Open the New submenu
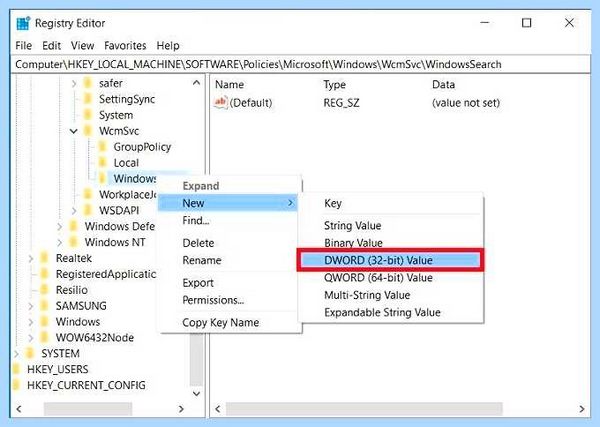 pos(228,203)
